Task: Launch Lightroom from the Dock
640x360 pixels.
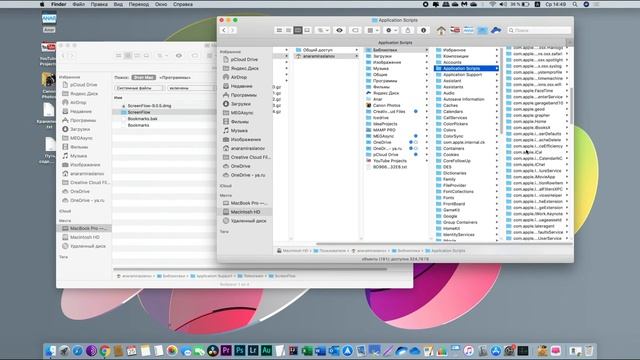Action: pyautogui.click(x=253, y=350)
